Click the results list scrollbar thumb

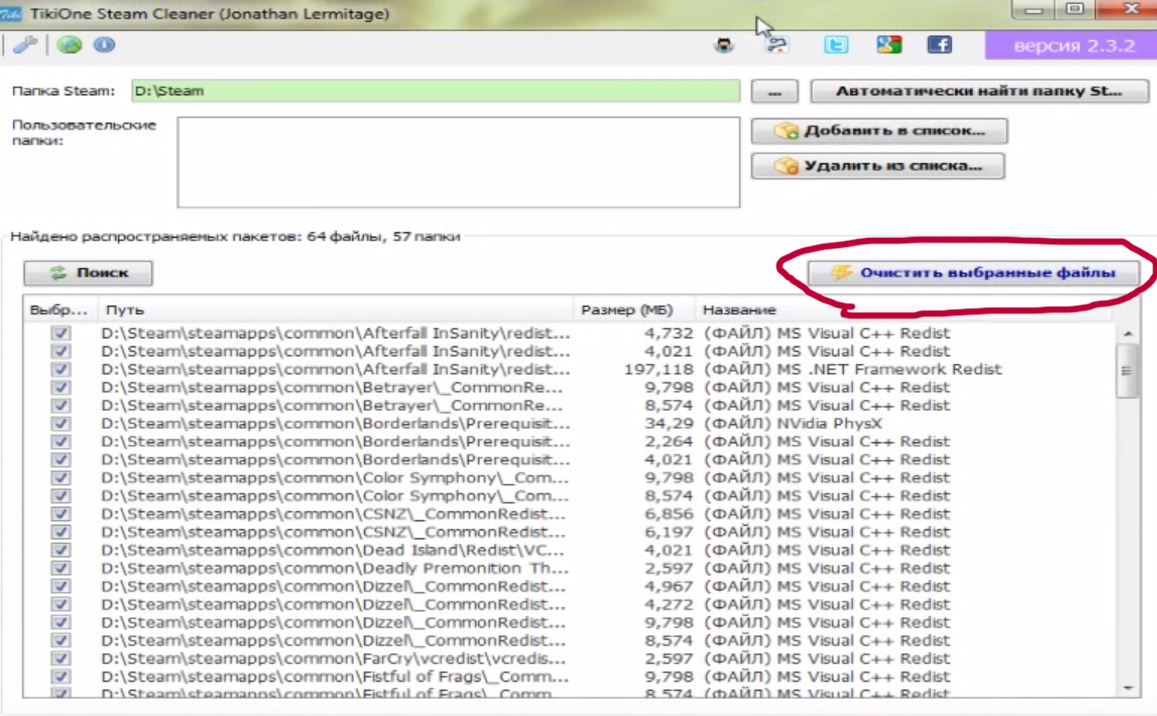[x=1127, y=371]
